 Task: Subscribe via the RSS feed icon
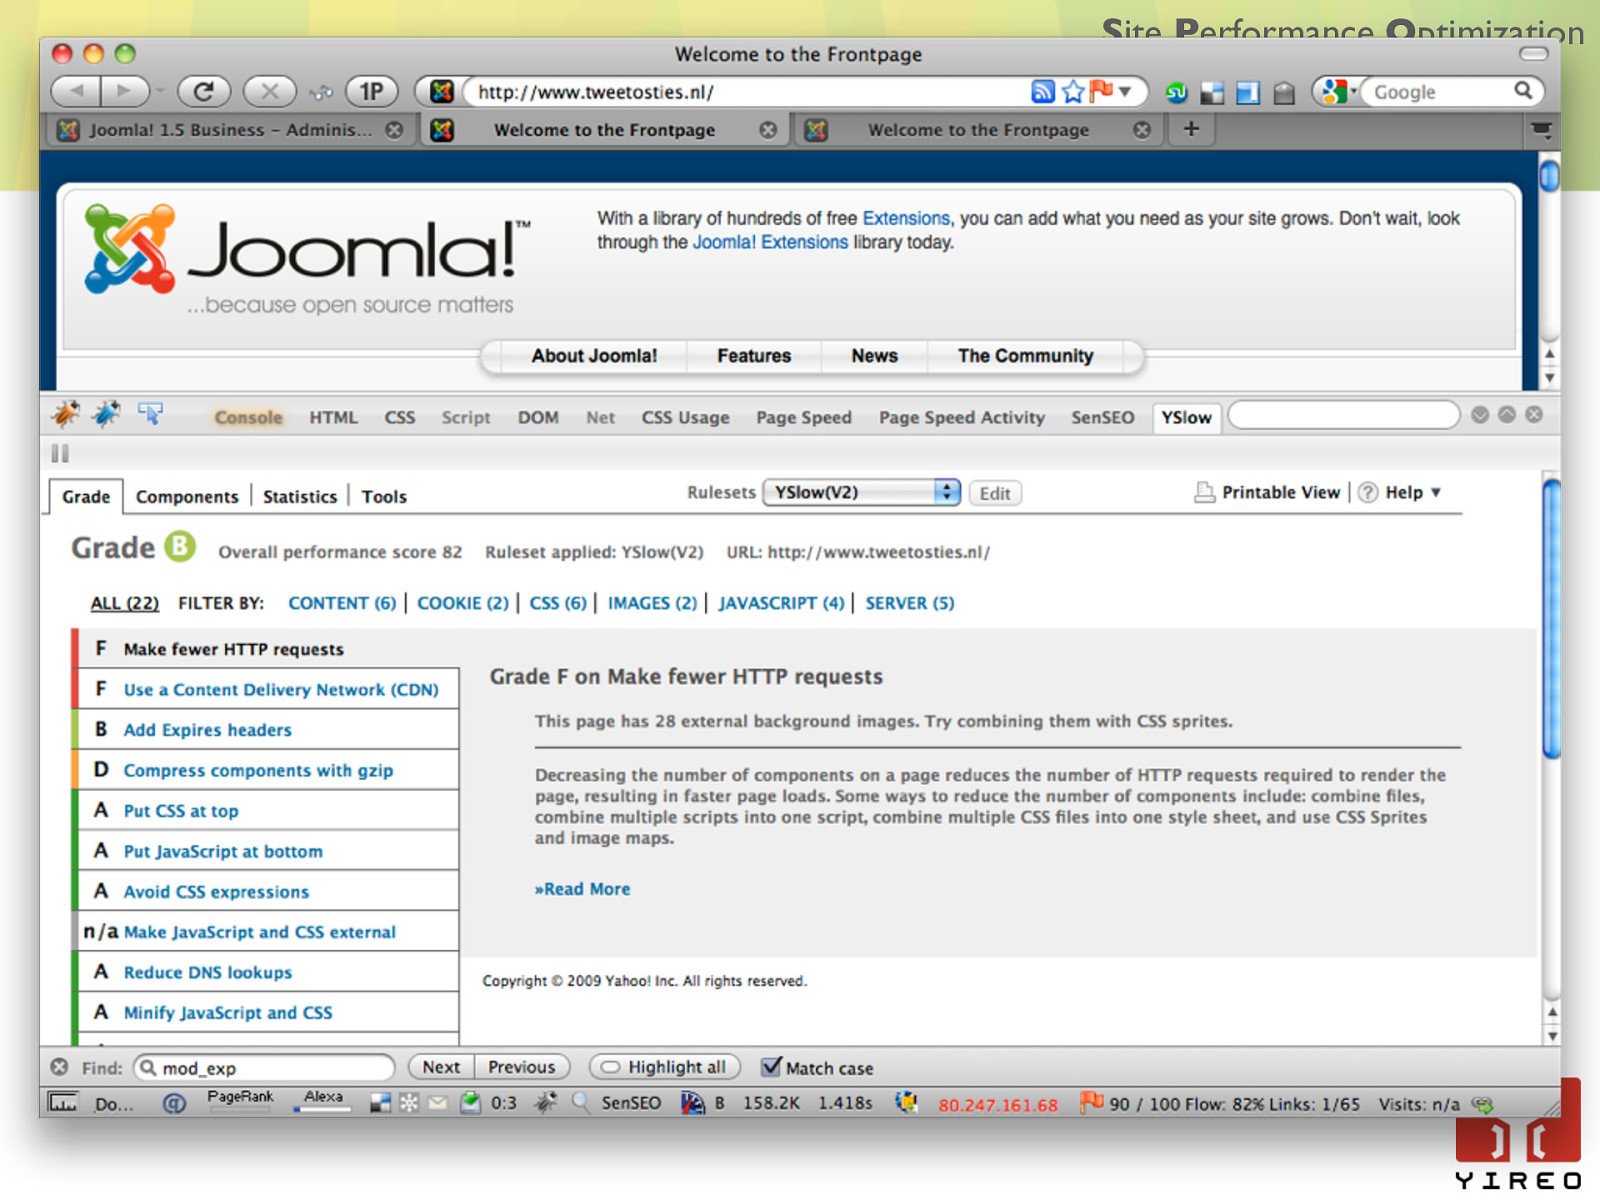point(1043,92)
